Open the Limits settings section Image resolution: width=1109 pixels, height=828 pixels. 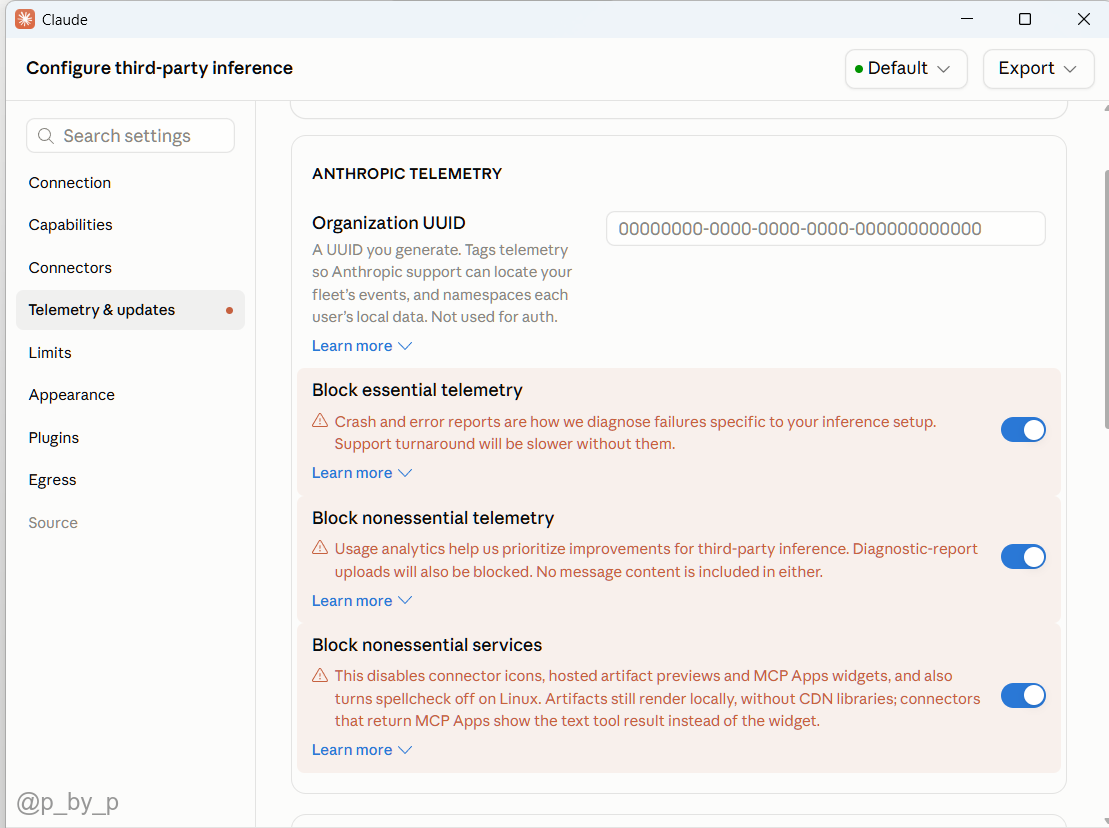[130, 352]
